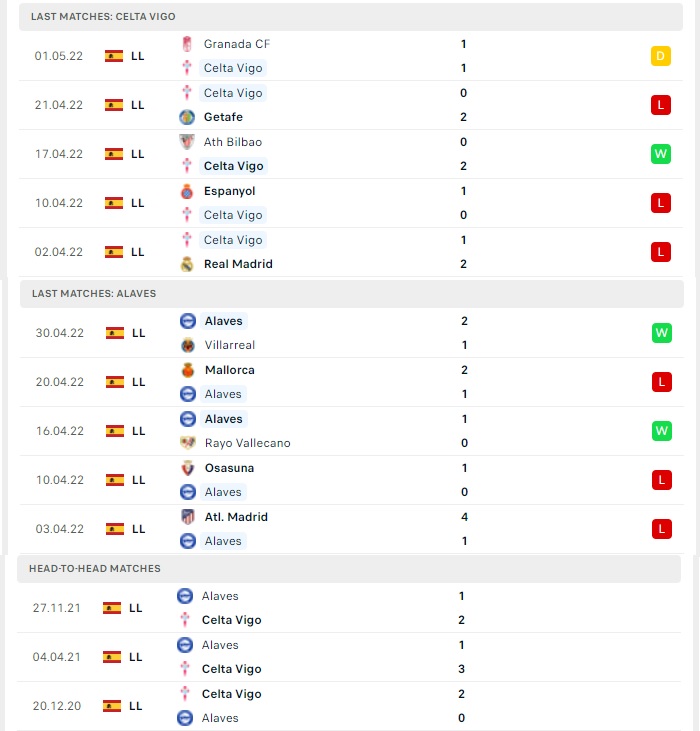Click the Villarreal club crest icon
This screenshot has height=731, width=700.
188,345
